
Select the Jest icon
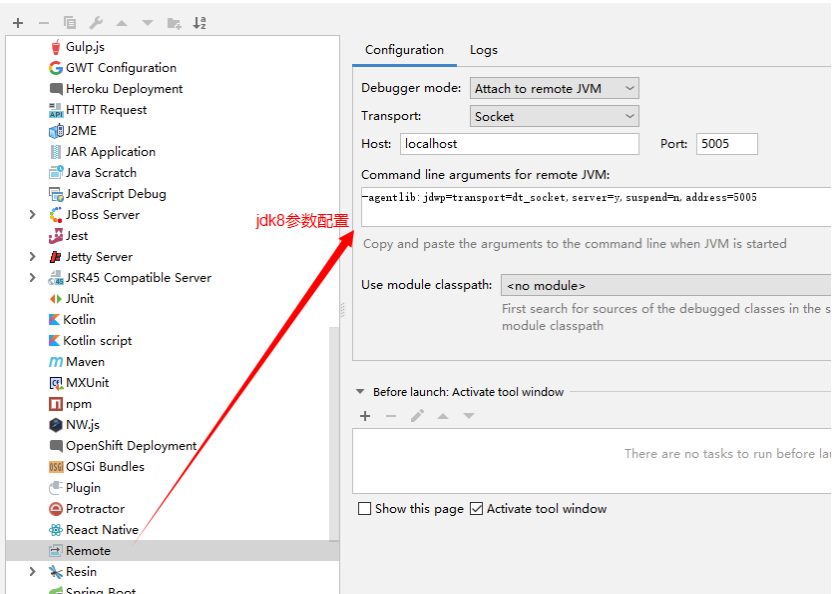click(56, 236)
